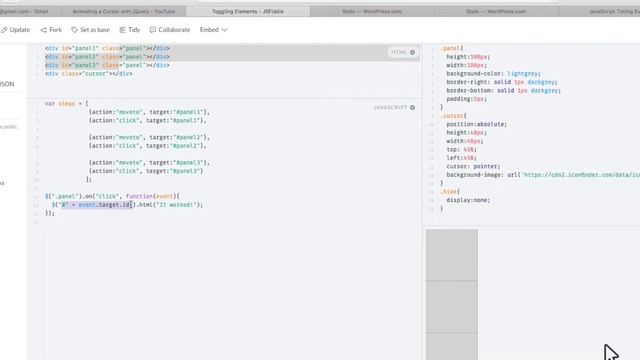Click 'var steps' line in JavaScript editor

(x=67, y=104)
